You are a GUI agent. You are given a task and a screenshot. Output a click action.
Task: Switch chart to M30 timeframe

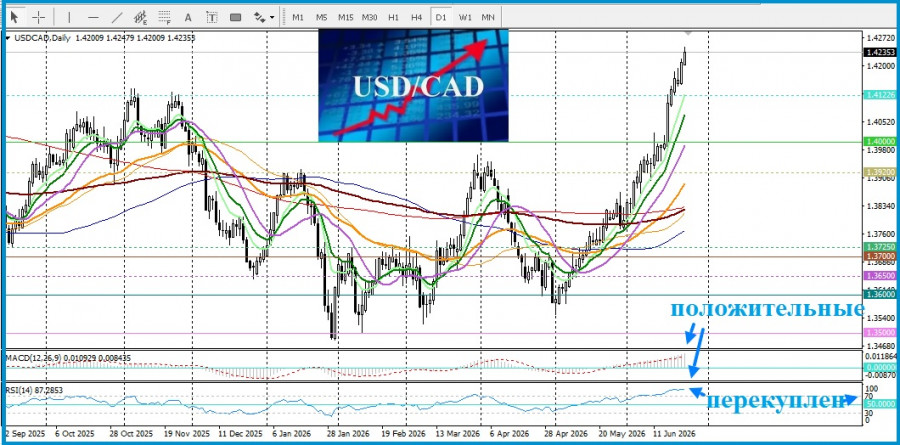[x=370, y=17]
